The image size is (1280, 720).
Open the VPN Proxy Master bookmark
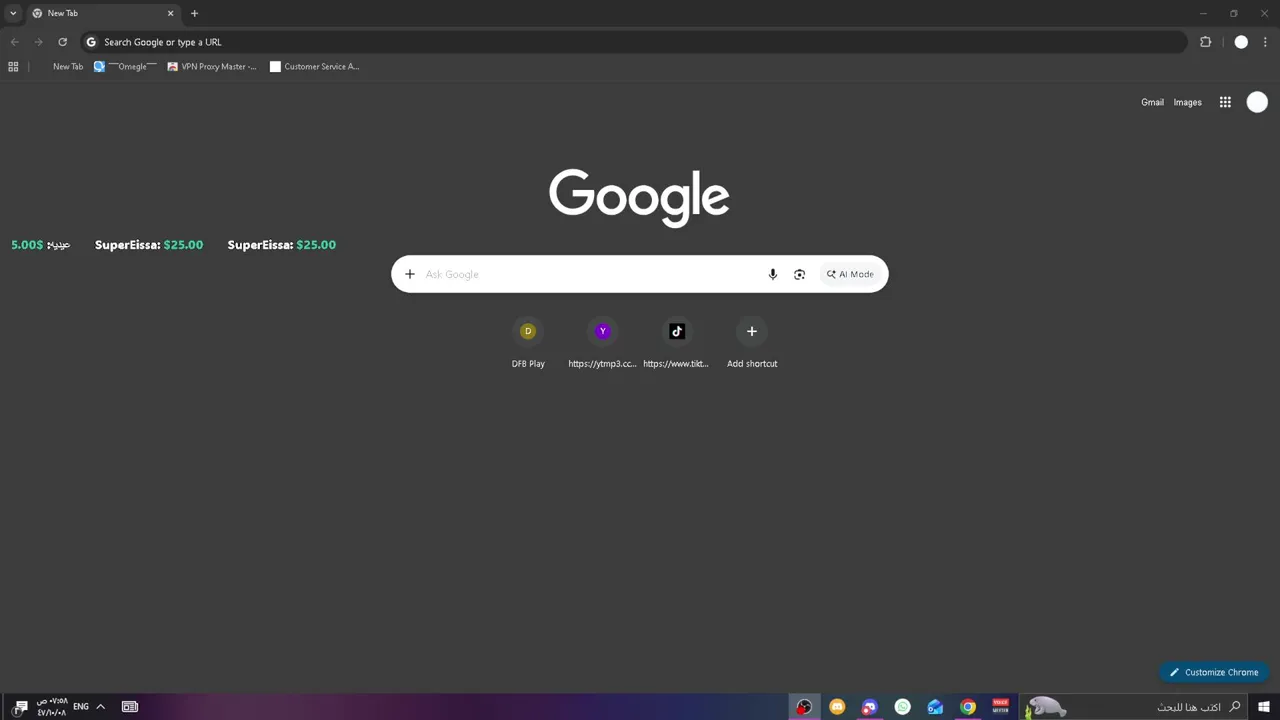(x=212, y=67)
